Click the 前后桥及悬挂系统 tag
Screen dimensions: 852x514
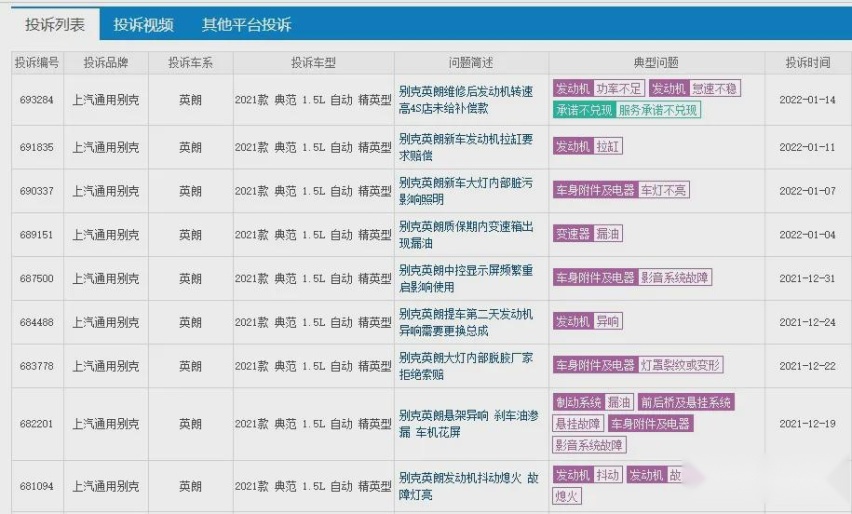[x=686, y=402]
